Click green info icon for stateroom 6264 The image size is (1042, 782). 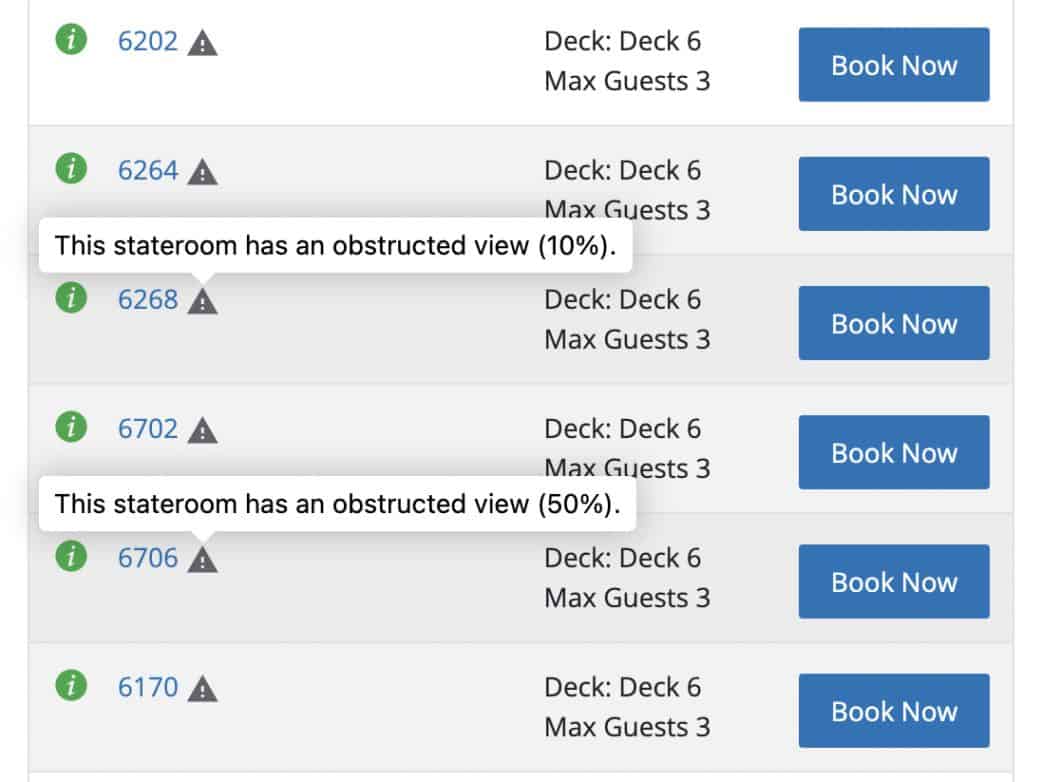[x=70, y=169]
